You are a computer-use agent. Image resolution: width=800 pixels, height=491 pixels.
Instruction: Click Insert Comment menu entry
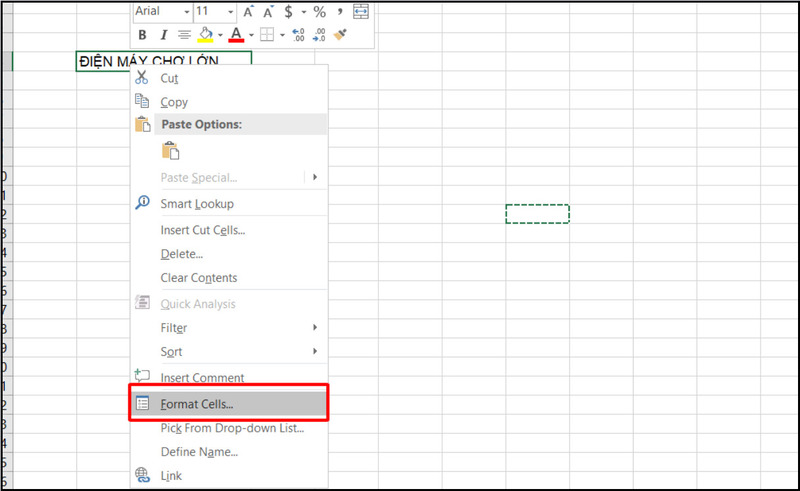click(202, 378)
